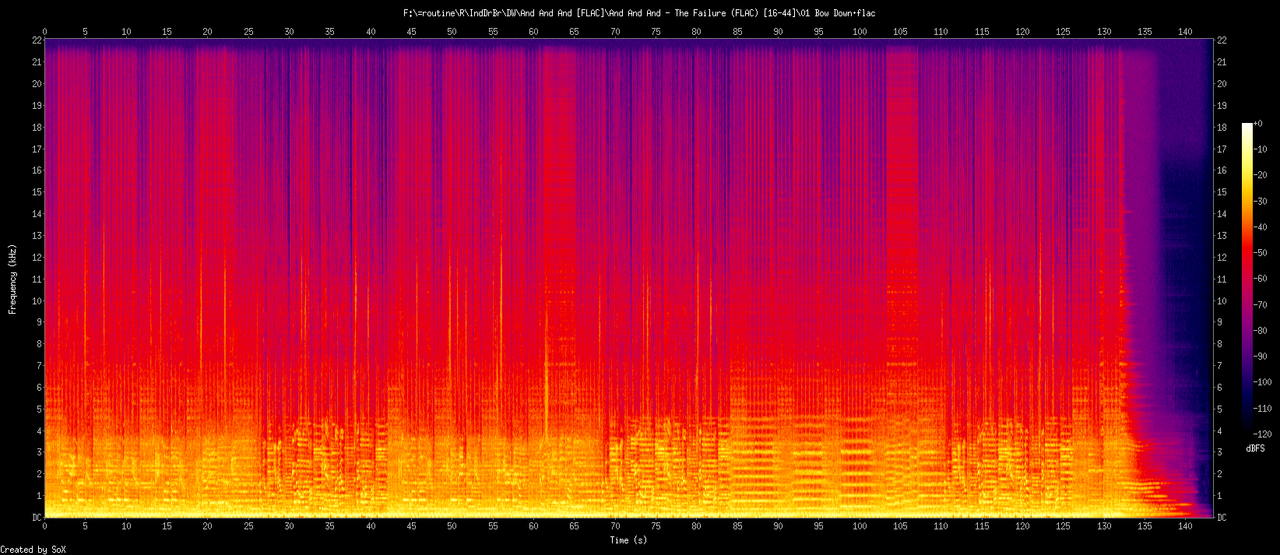Click the "135" tick on the top time axis

click(x=1144, y=31)
